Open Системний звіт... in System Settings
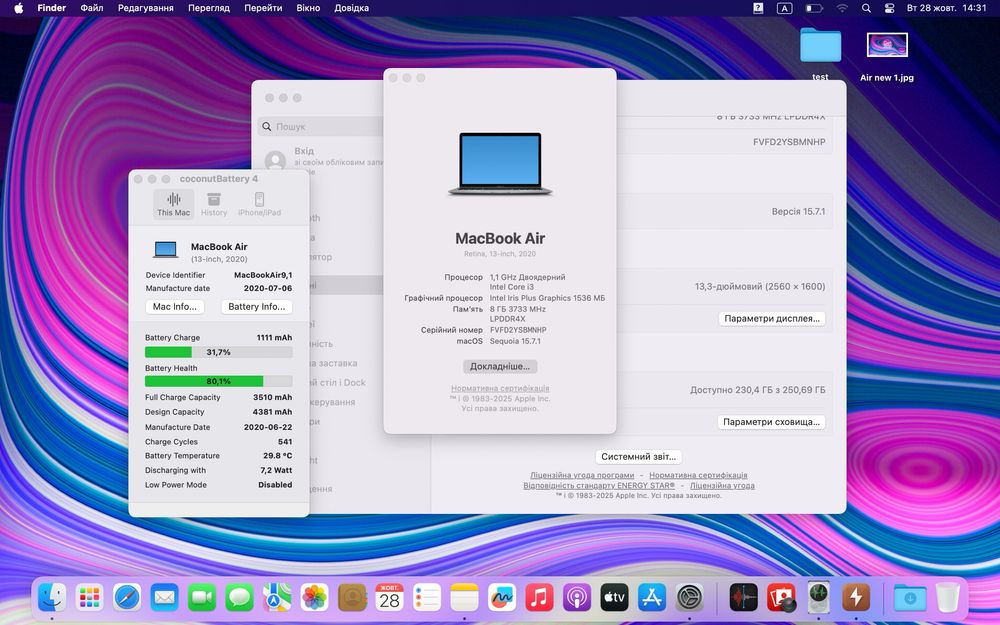This screenshot has width=1000, height=625. [638, 457]
